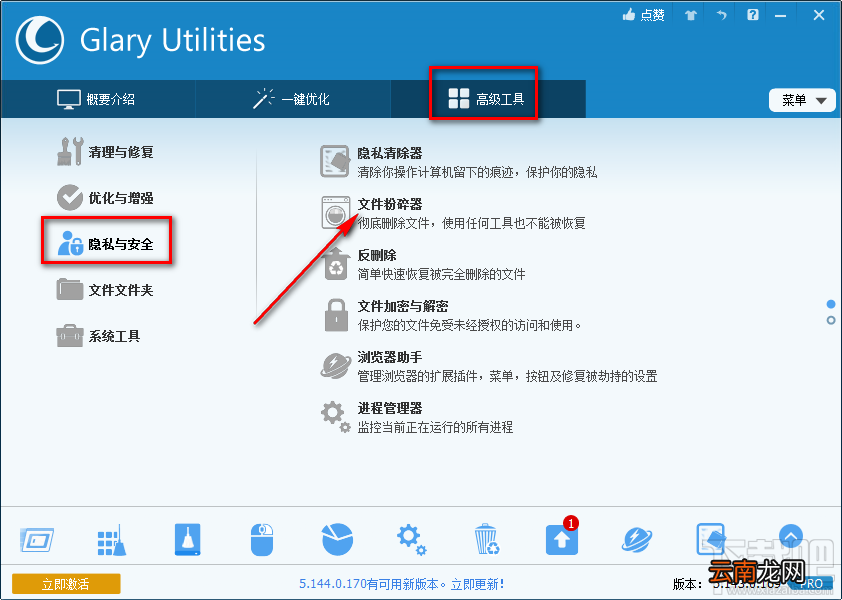Click the 点赞 thumbs-up like button
The image size is (842, 600).
click(x=644, y=15)
